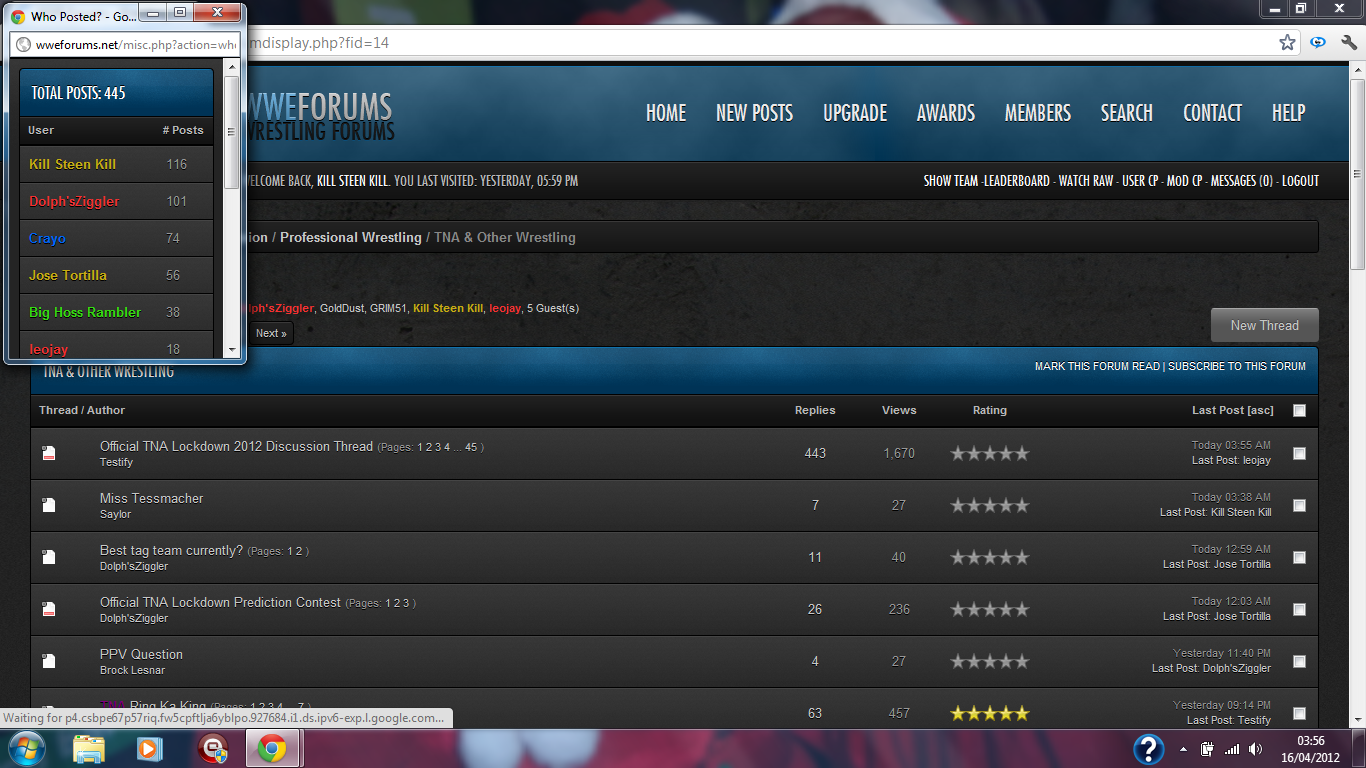Click SUBSCRIBE TO THIS FORUM

pos(1237,367)
